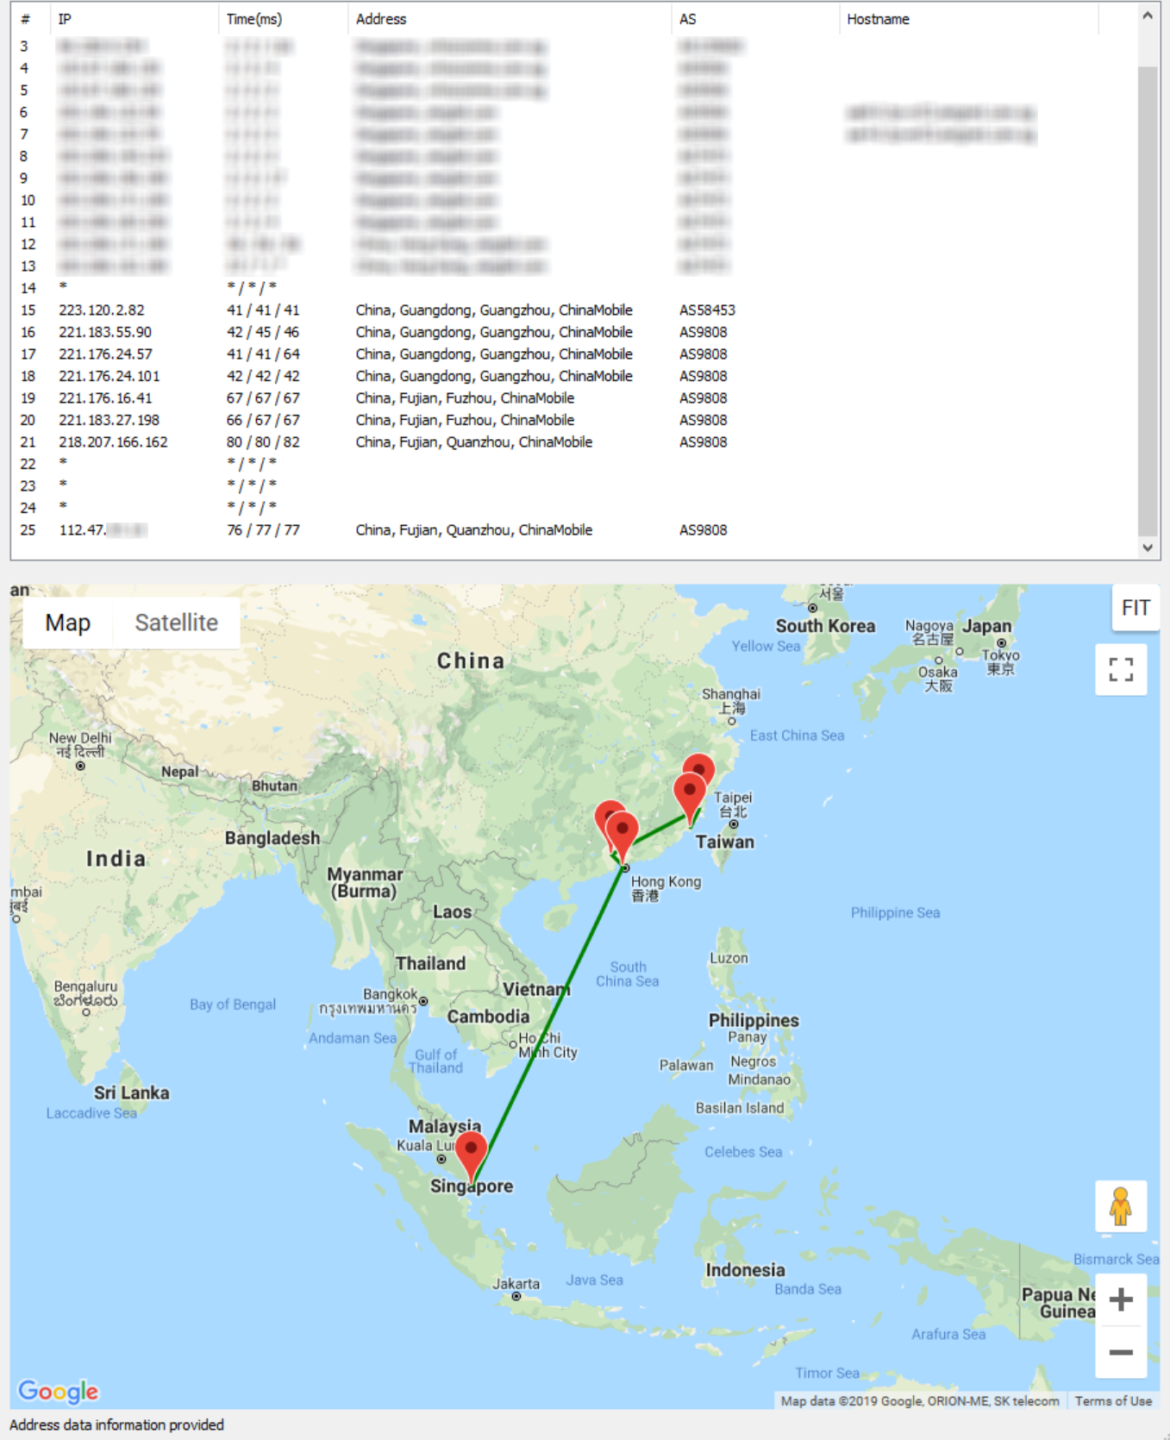Click the Street View pegman icon
This screenshot has height=1440, width=1170.
coord(1121,1206)
